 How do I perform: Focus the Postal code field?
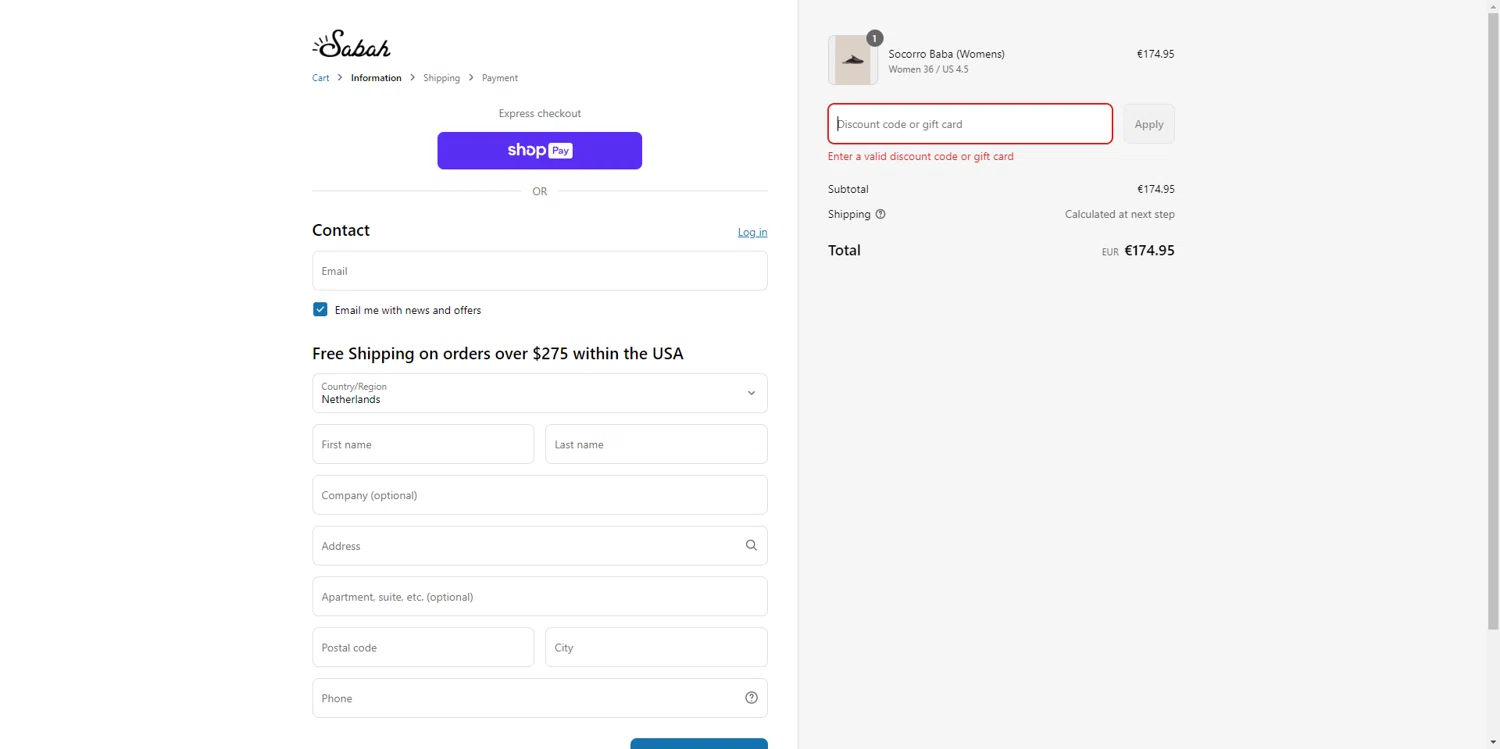coord(423,647)
